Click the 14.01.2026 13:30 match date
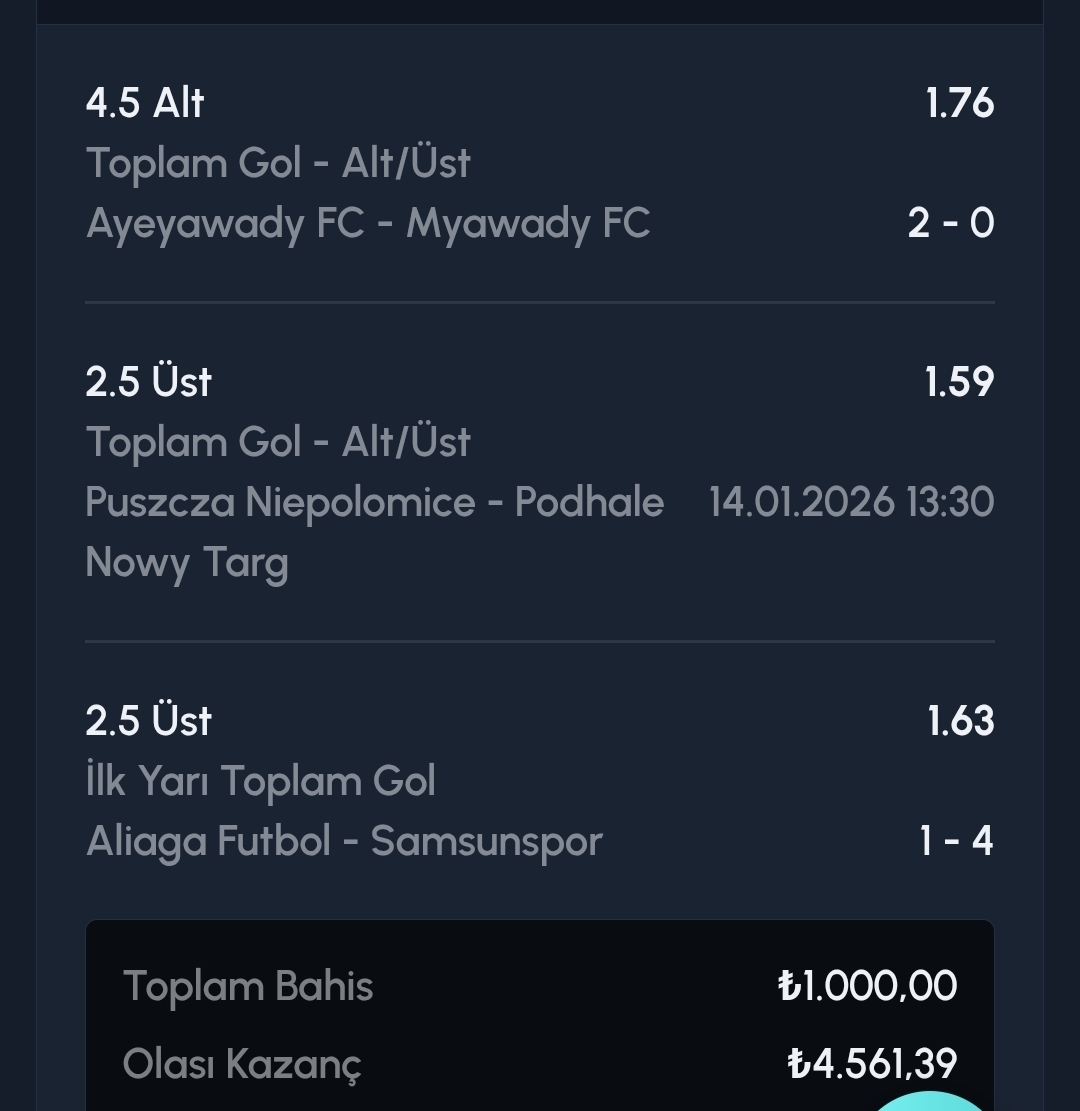 (x=851, y=502)
